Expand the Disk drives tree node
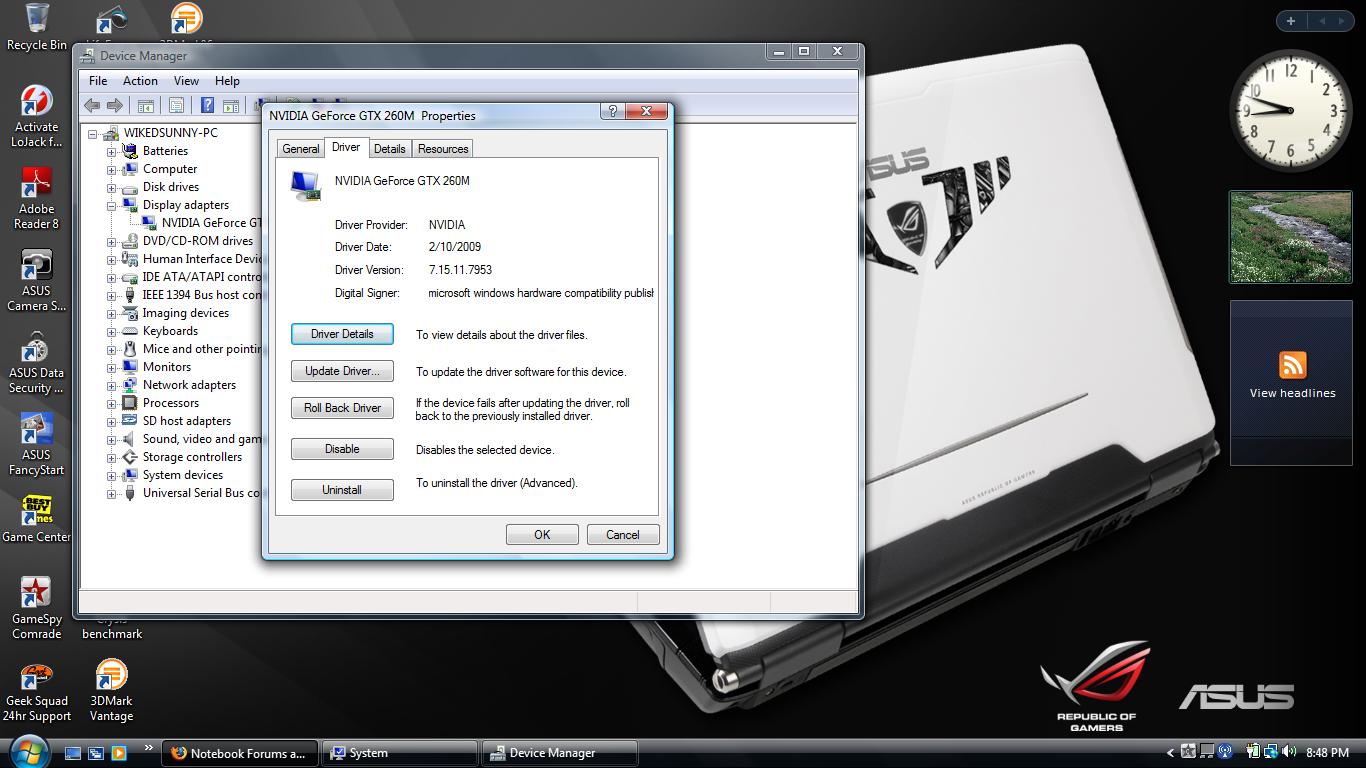Screen dimensions: 1366x768 pos(111,187)
